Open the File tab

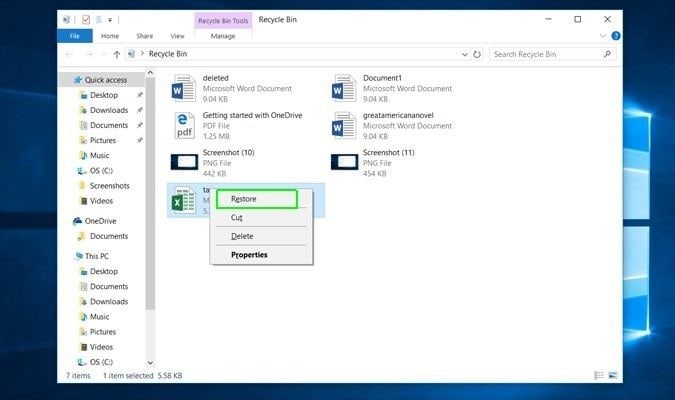tap(74, 36)
